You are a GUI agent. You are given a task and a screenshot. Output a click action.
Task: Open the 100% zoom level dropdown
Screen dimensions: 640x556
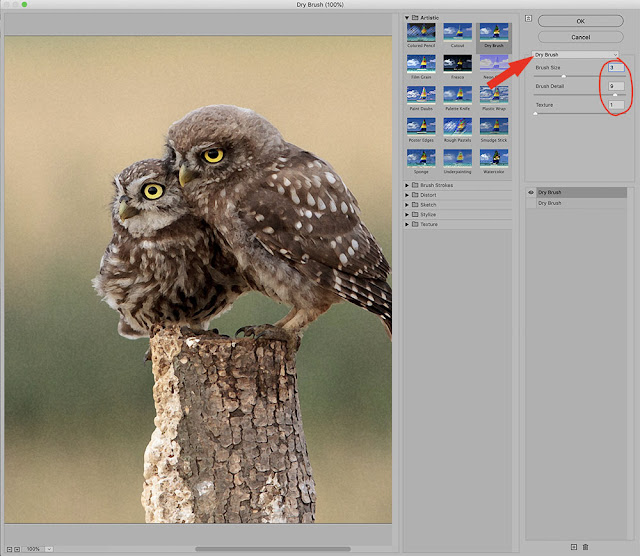(x=49, y=549)
